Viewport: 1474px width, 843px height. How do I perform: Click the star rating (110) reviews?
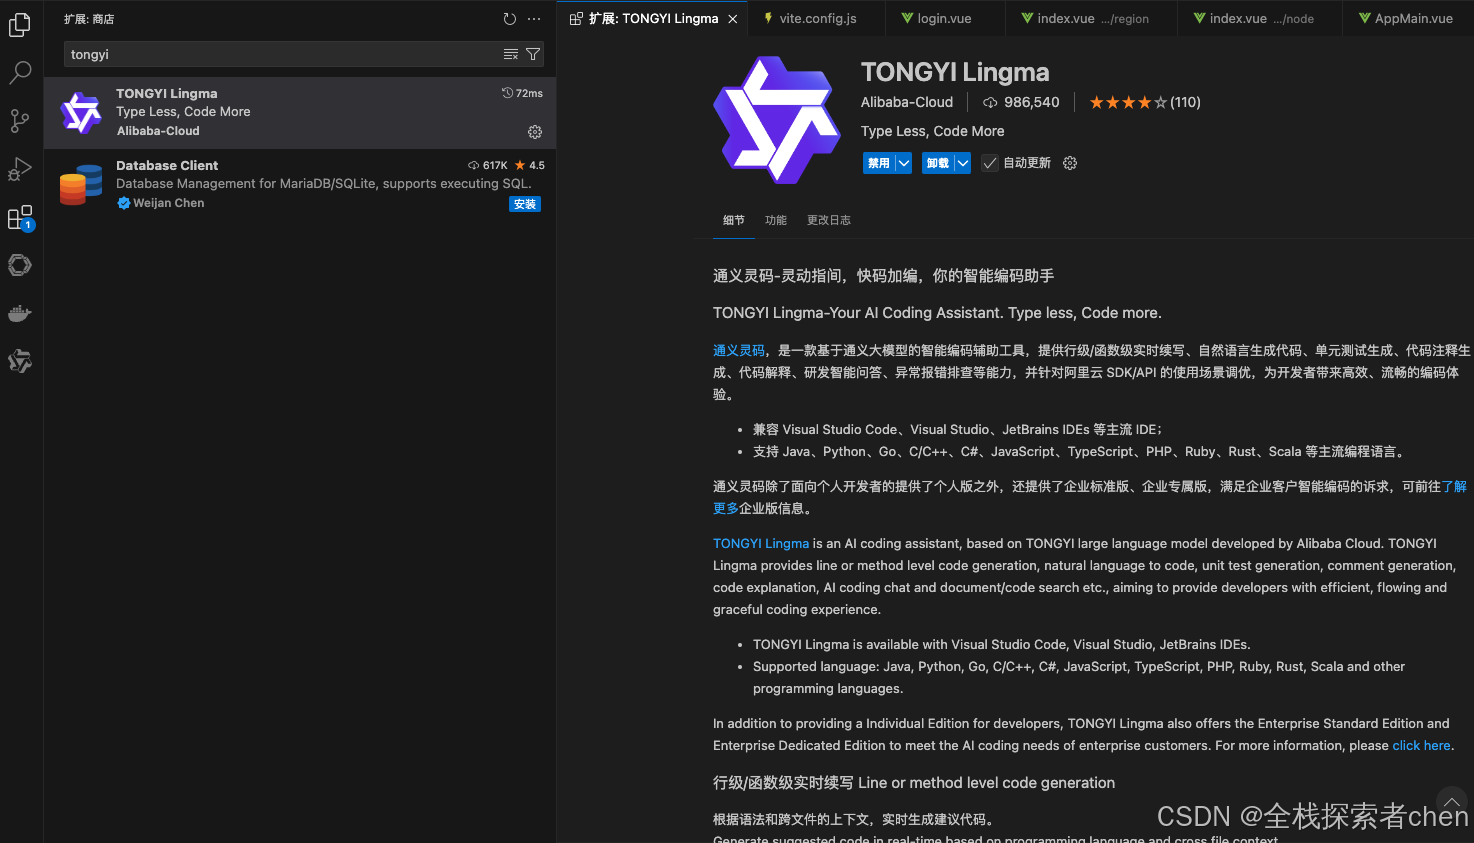tap(1145, 102)
